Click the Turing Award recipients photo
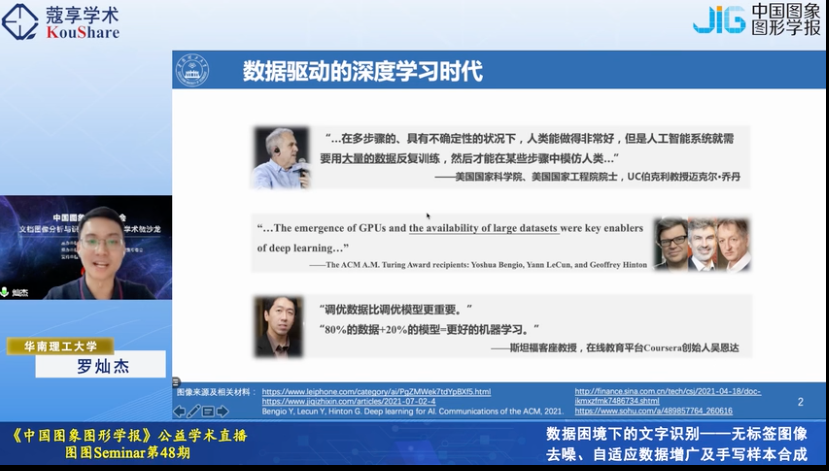 click(x=702, y=244)
